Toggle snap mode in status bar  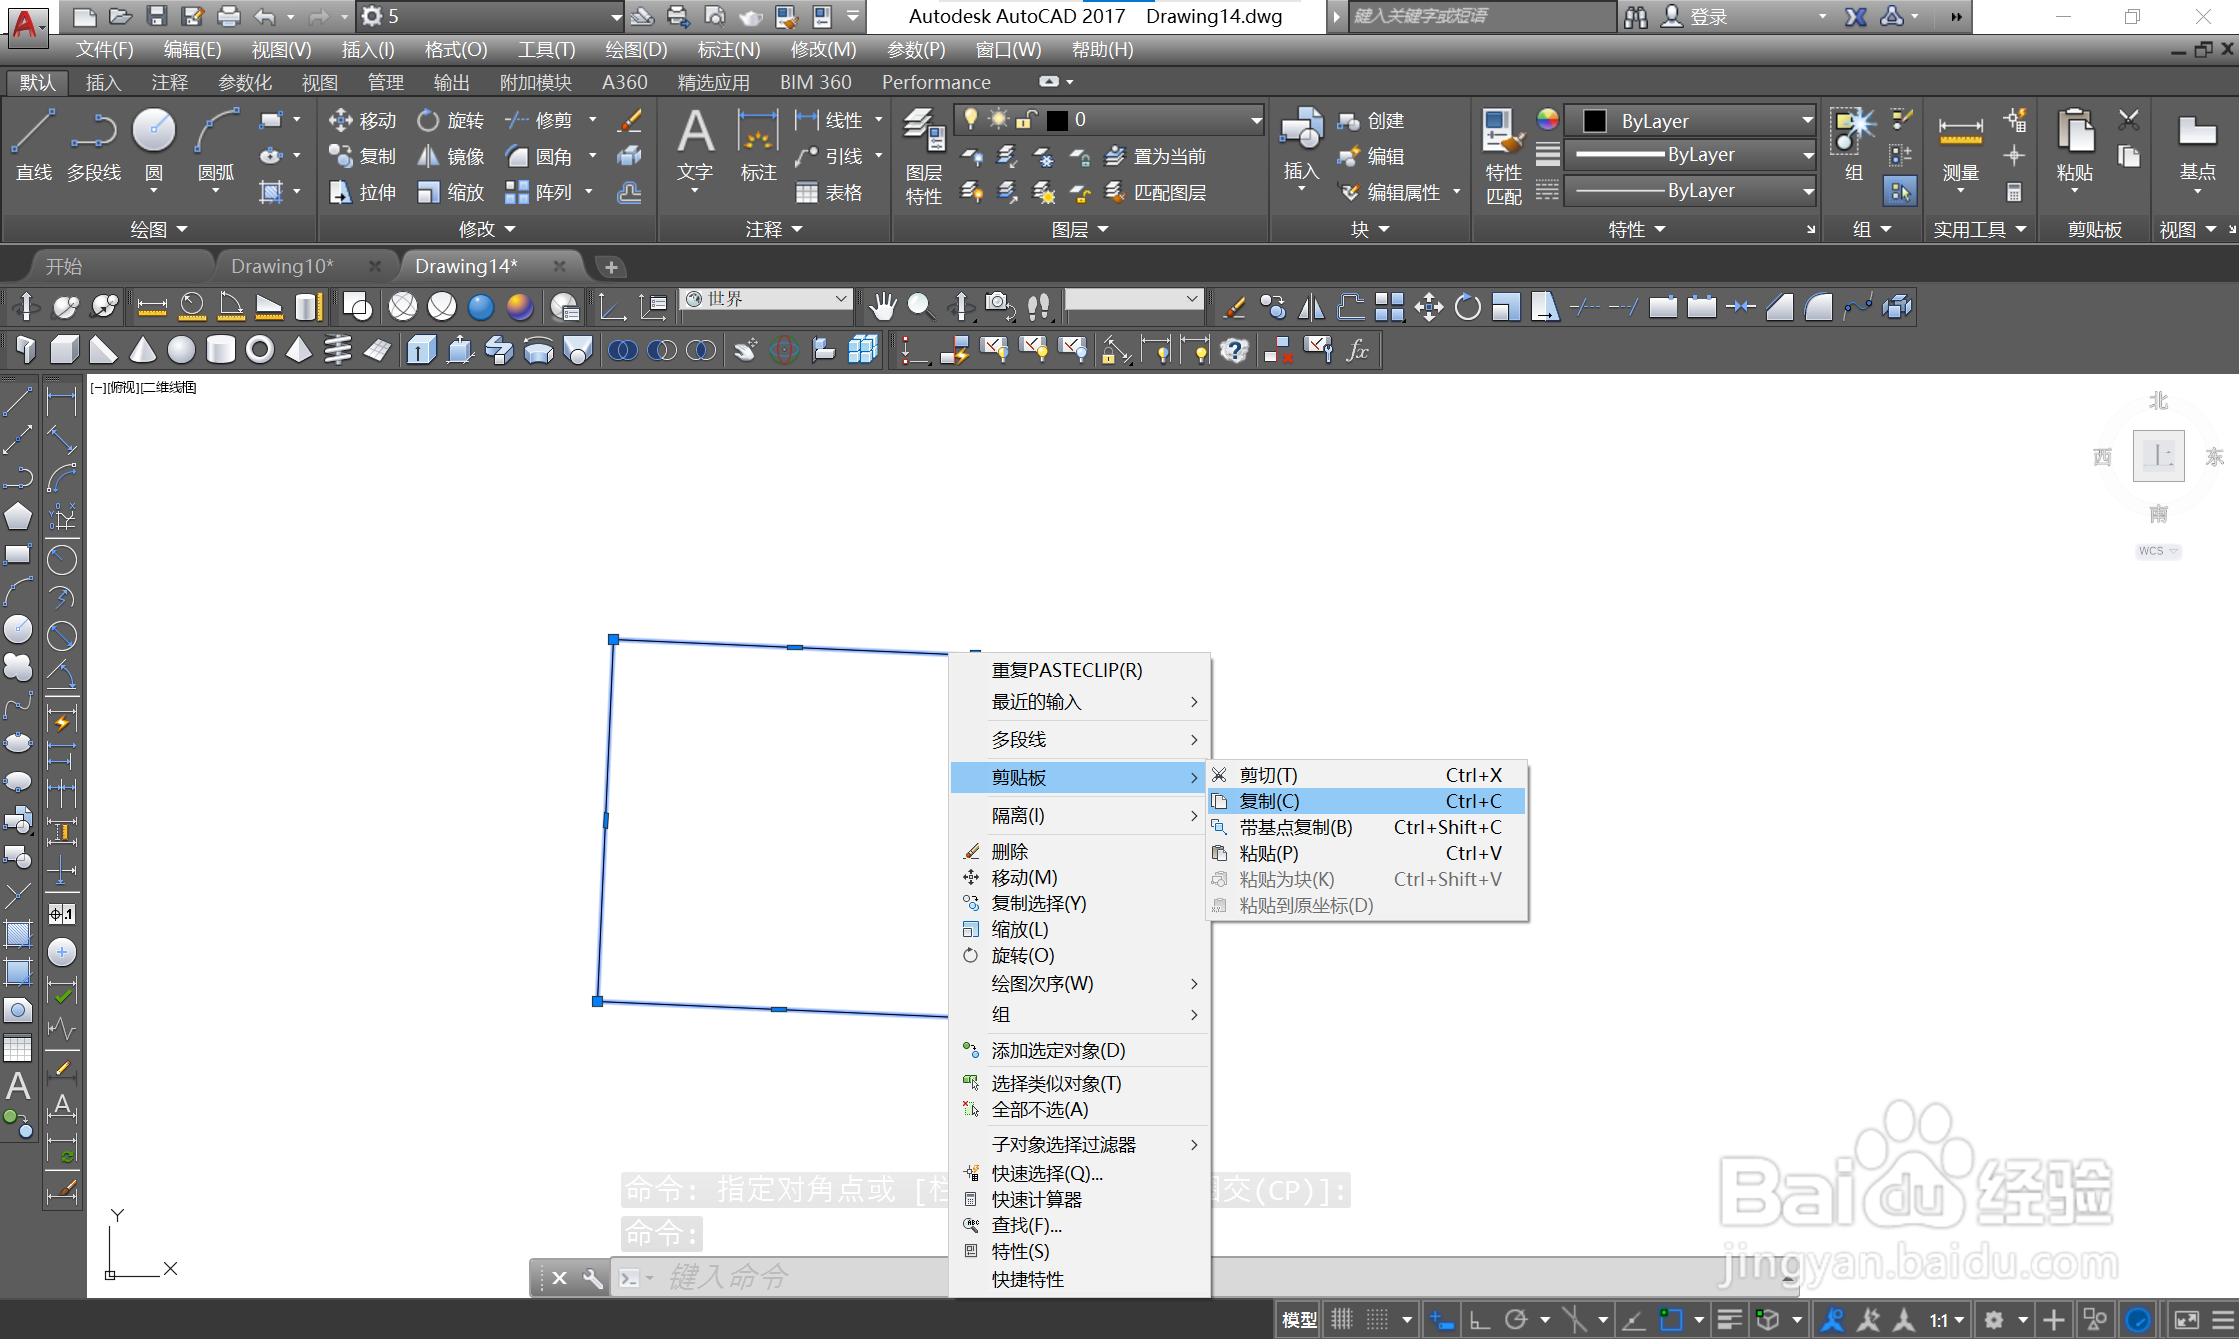[1378, 1320]
